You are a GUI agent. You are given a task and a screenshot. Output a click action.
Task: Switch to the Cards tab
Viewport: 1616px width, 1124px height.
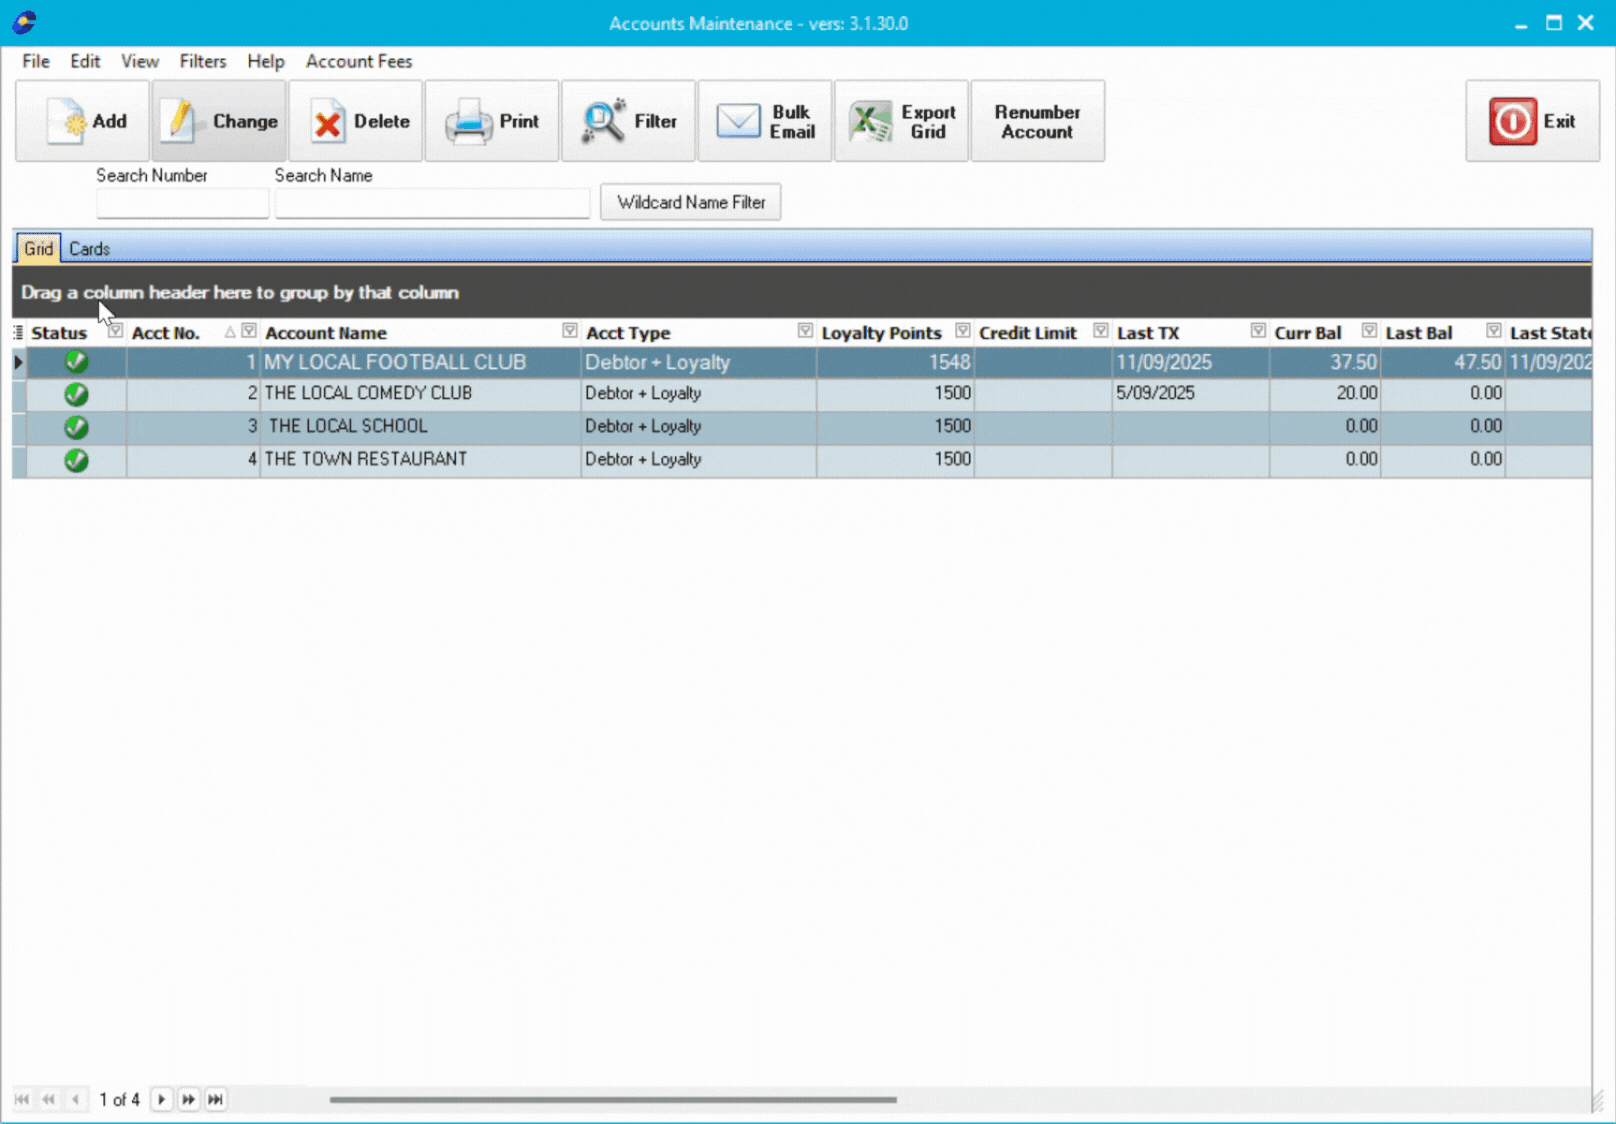coord(90,248)
